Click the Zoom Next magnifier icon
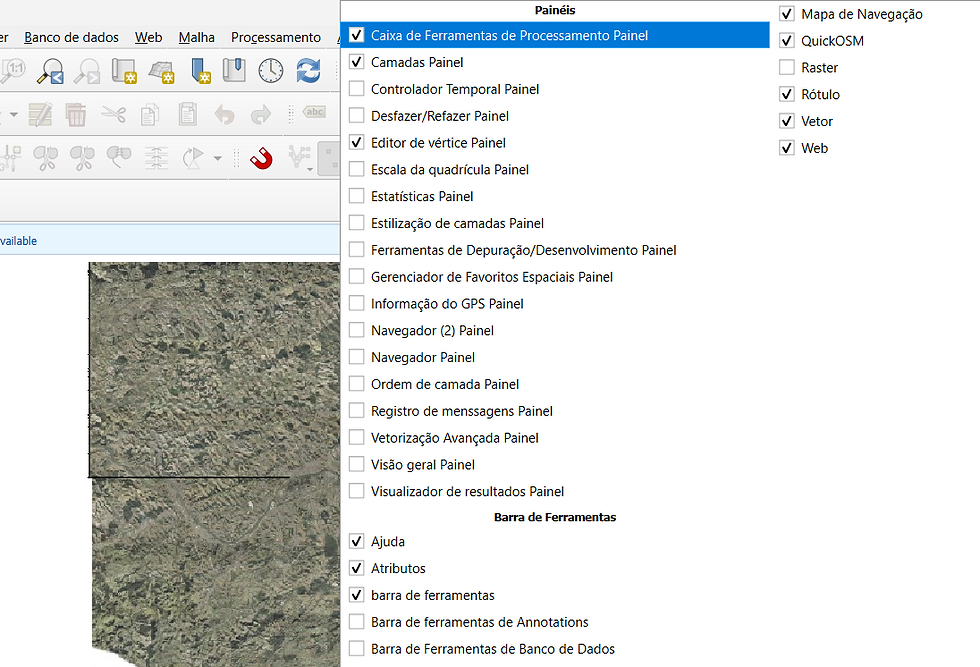Viewport: 980px width, 667px height. 87,71
